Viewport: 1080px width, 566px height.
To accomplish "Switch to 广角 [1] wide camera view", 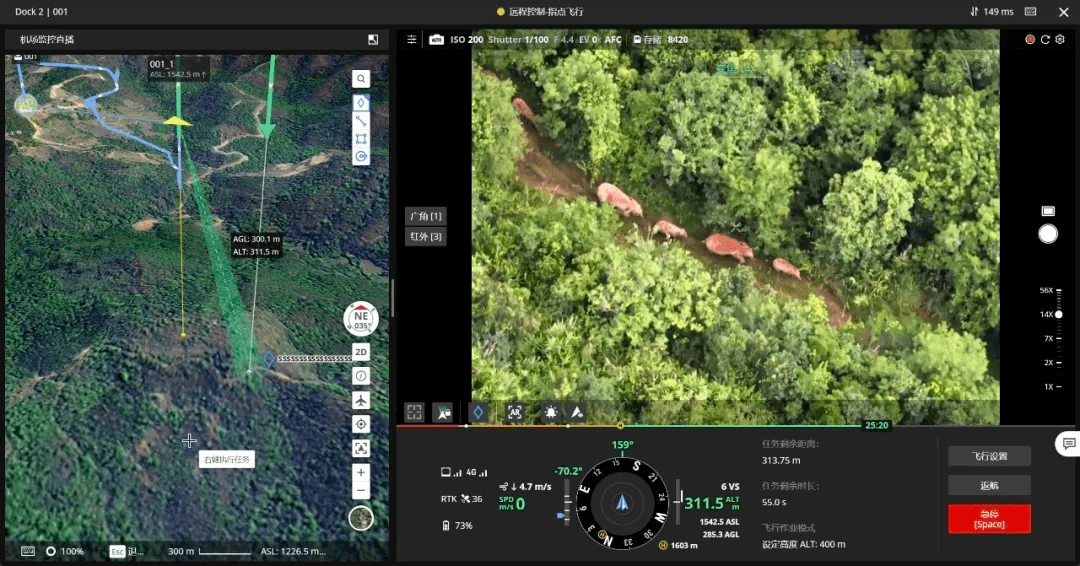I will [x=425, y=216].
